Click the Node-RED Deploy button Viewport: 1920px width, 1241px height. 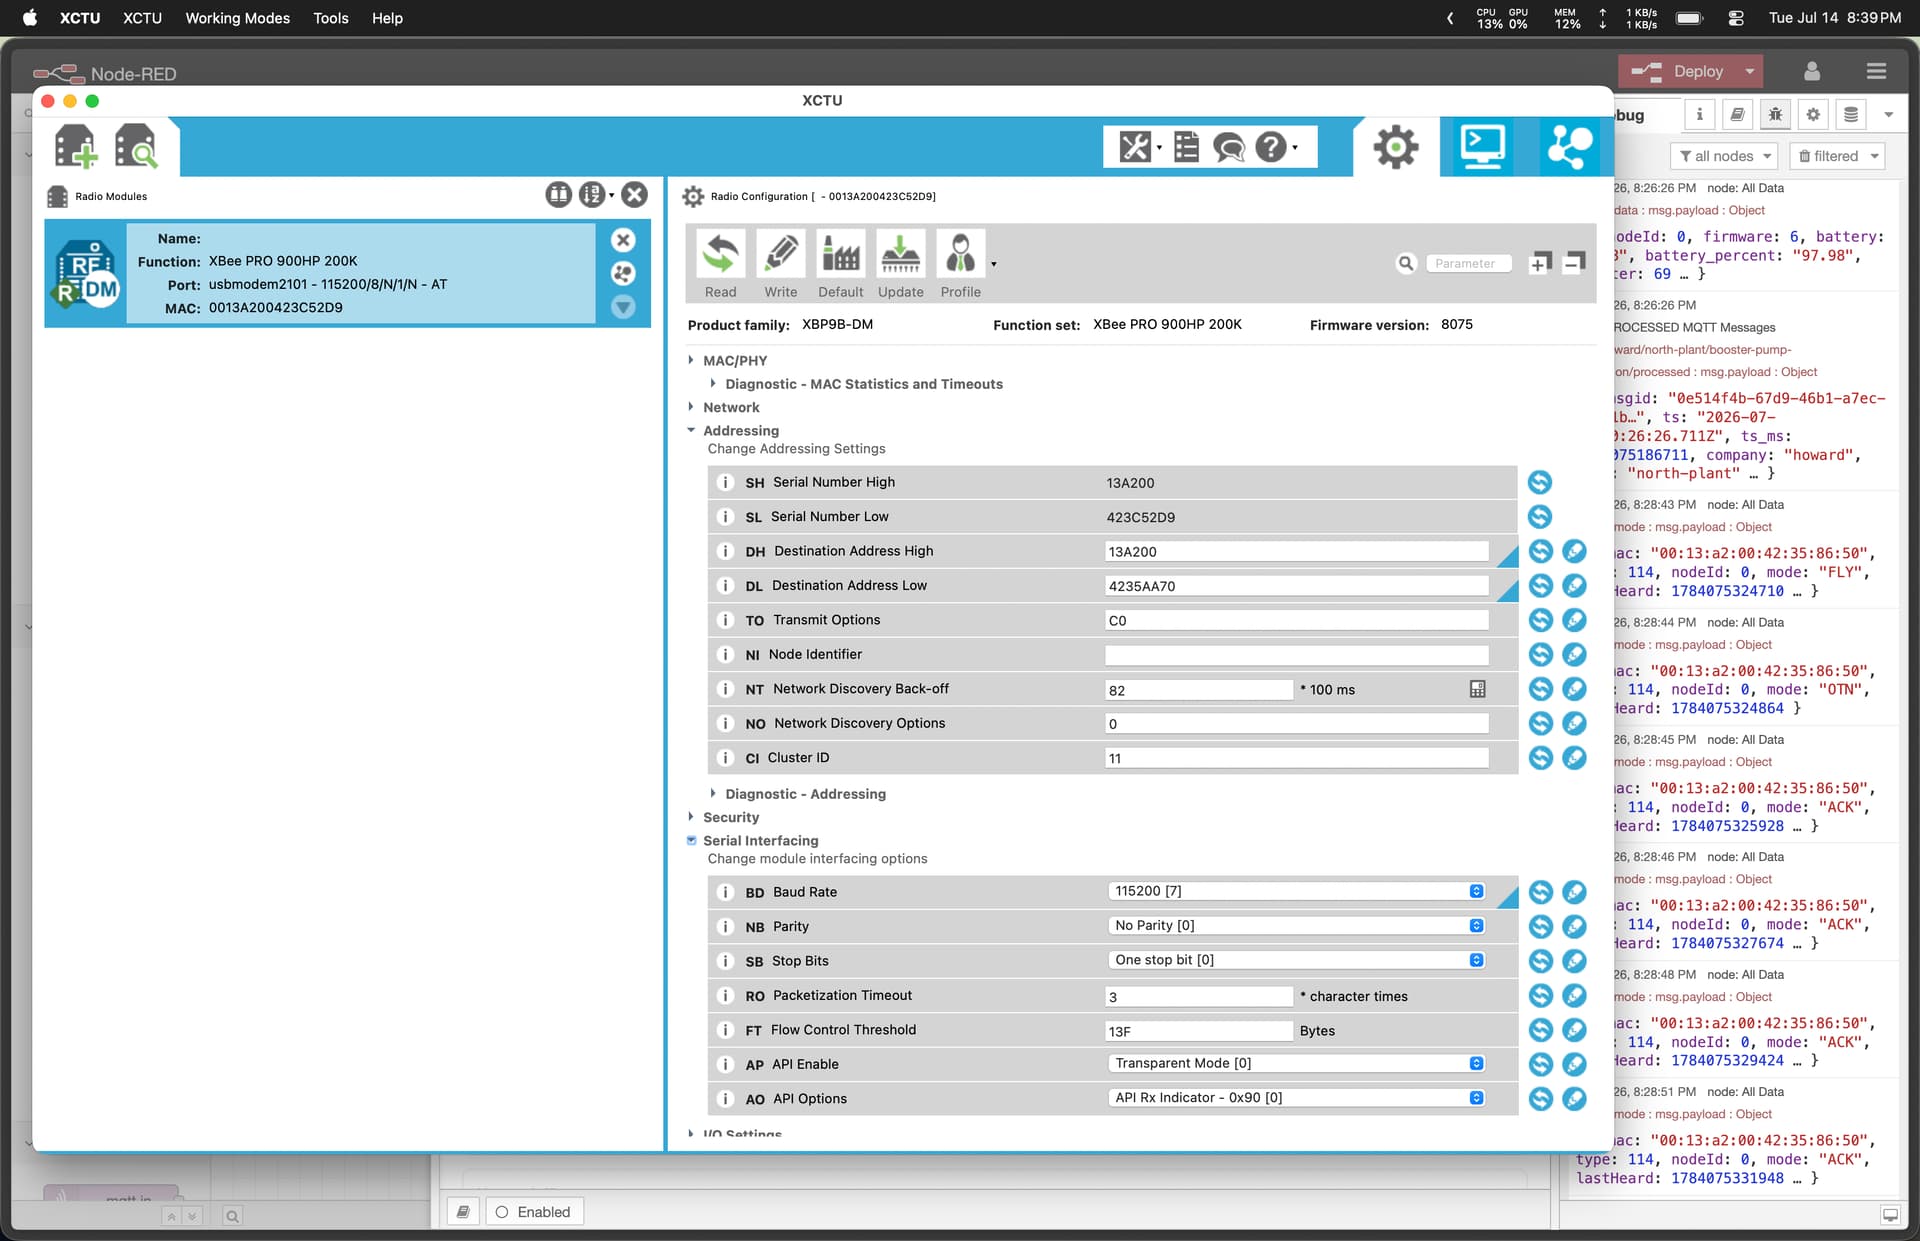click(x=1679, y=71)
